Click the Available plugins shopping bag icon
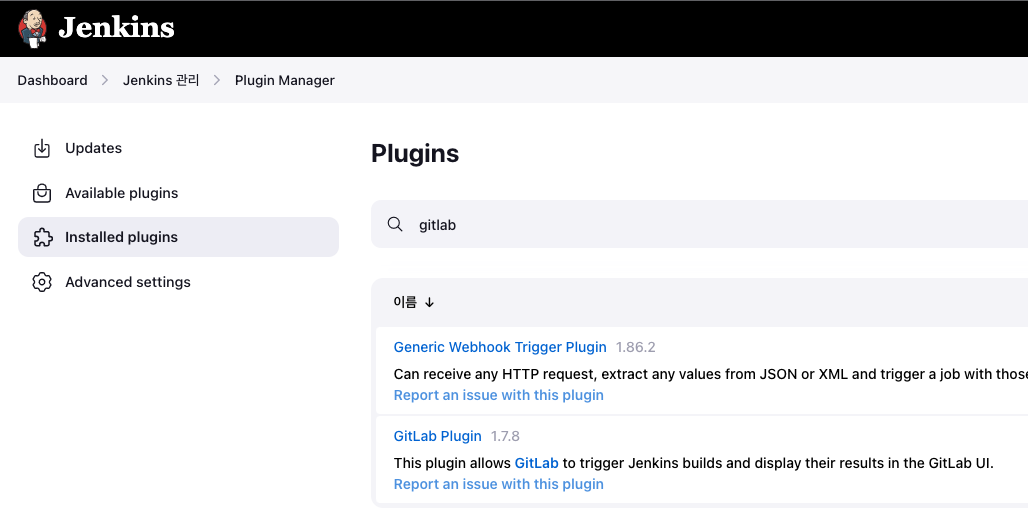Screen dimensions: 1028x511 click(x=42, y=193)
